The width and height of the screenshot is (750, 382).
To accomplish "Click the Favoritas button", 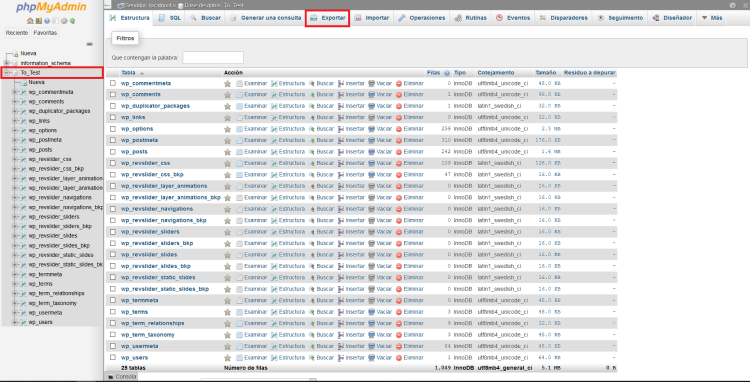I will point(45,33).
